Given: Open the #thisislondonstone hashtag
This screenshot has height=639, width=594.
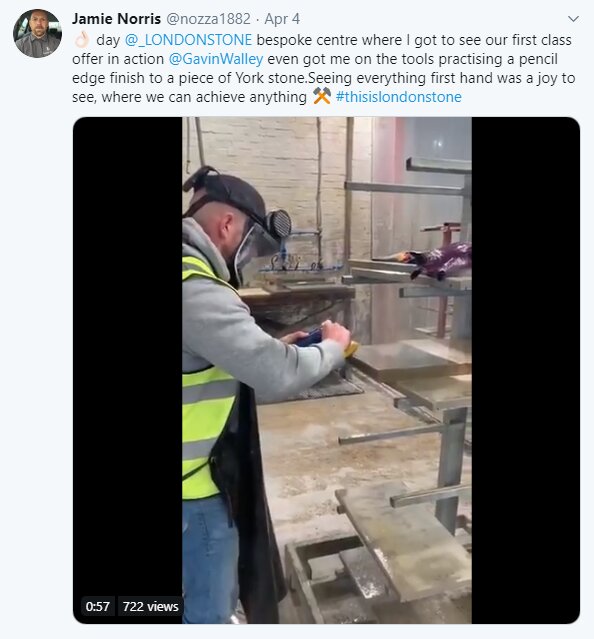Looking at the screenshot, I should pos(398,97).
